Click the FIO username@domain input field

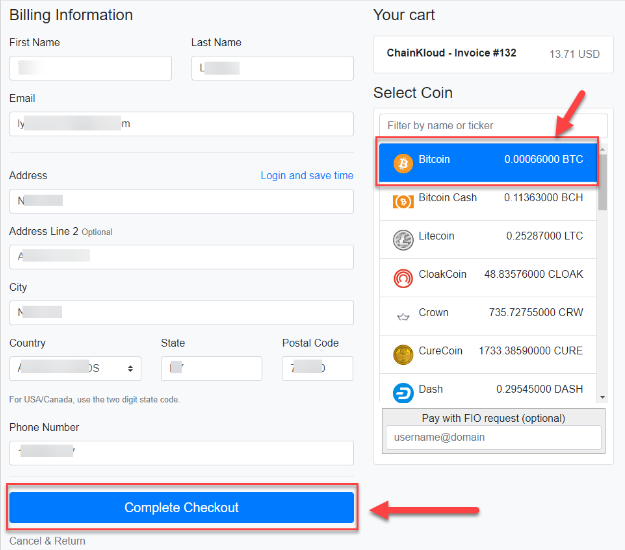(494, 438)
